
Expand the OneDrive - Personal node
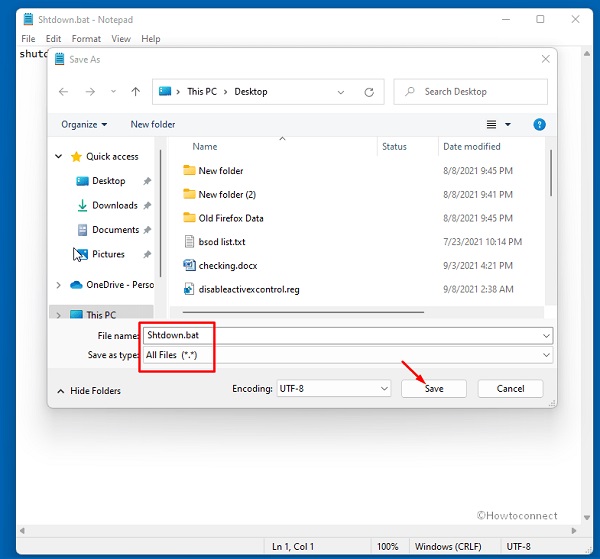coord(58,285)
